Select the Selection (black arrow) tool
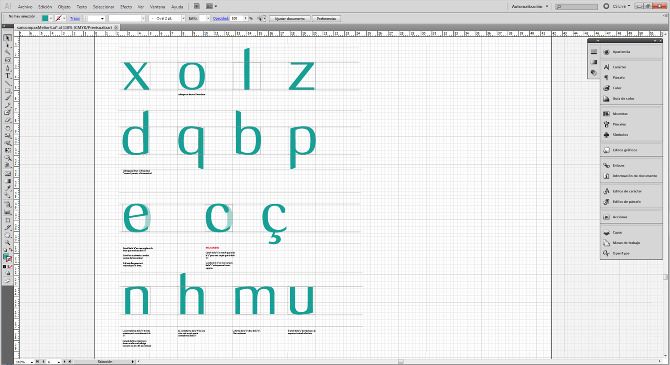670x365 pixels. (x=7, y=38)
